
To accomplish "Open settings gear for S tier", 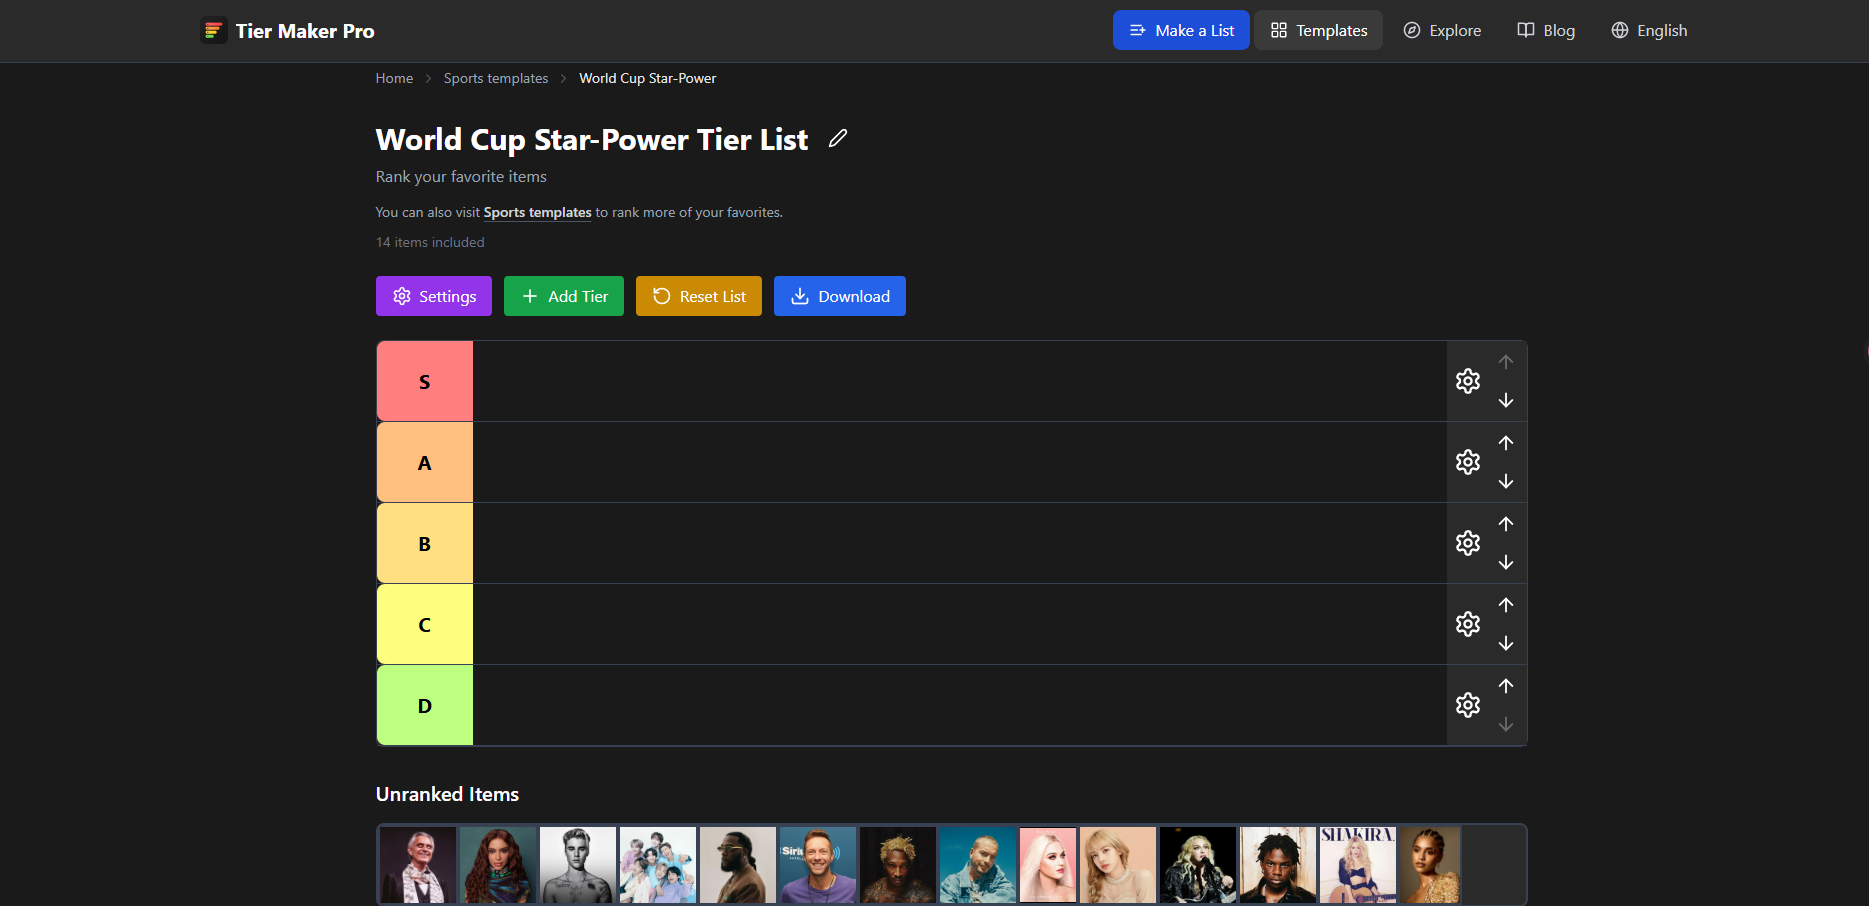I will 1468,381.
